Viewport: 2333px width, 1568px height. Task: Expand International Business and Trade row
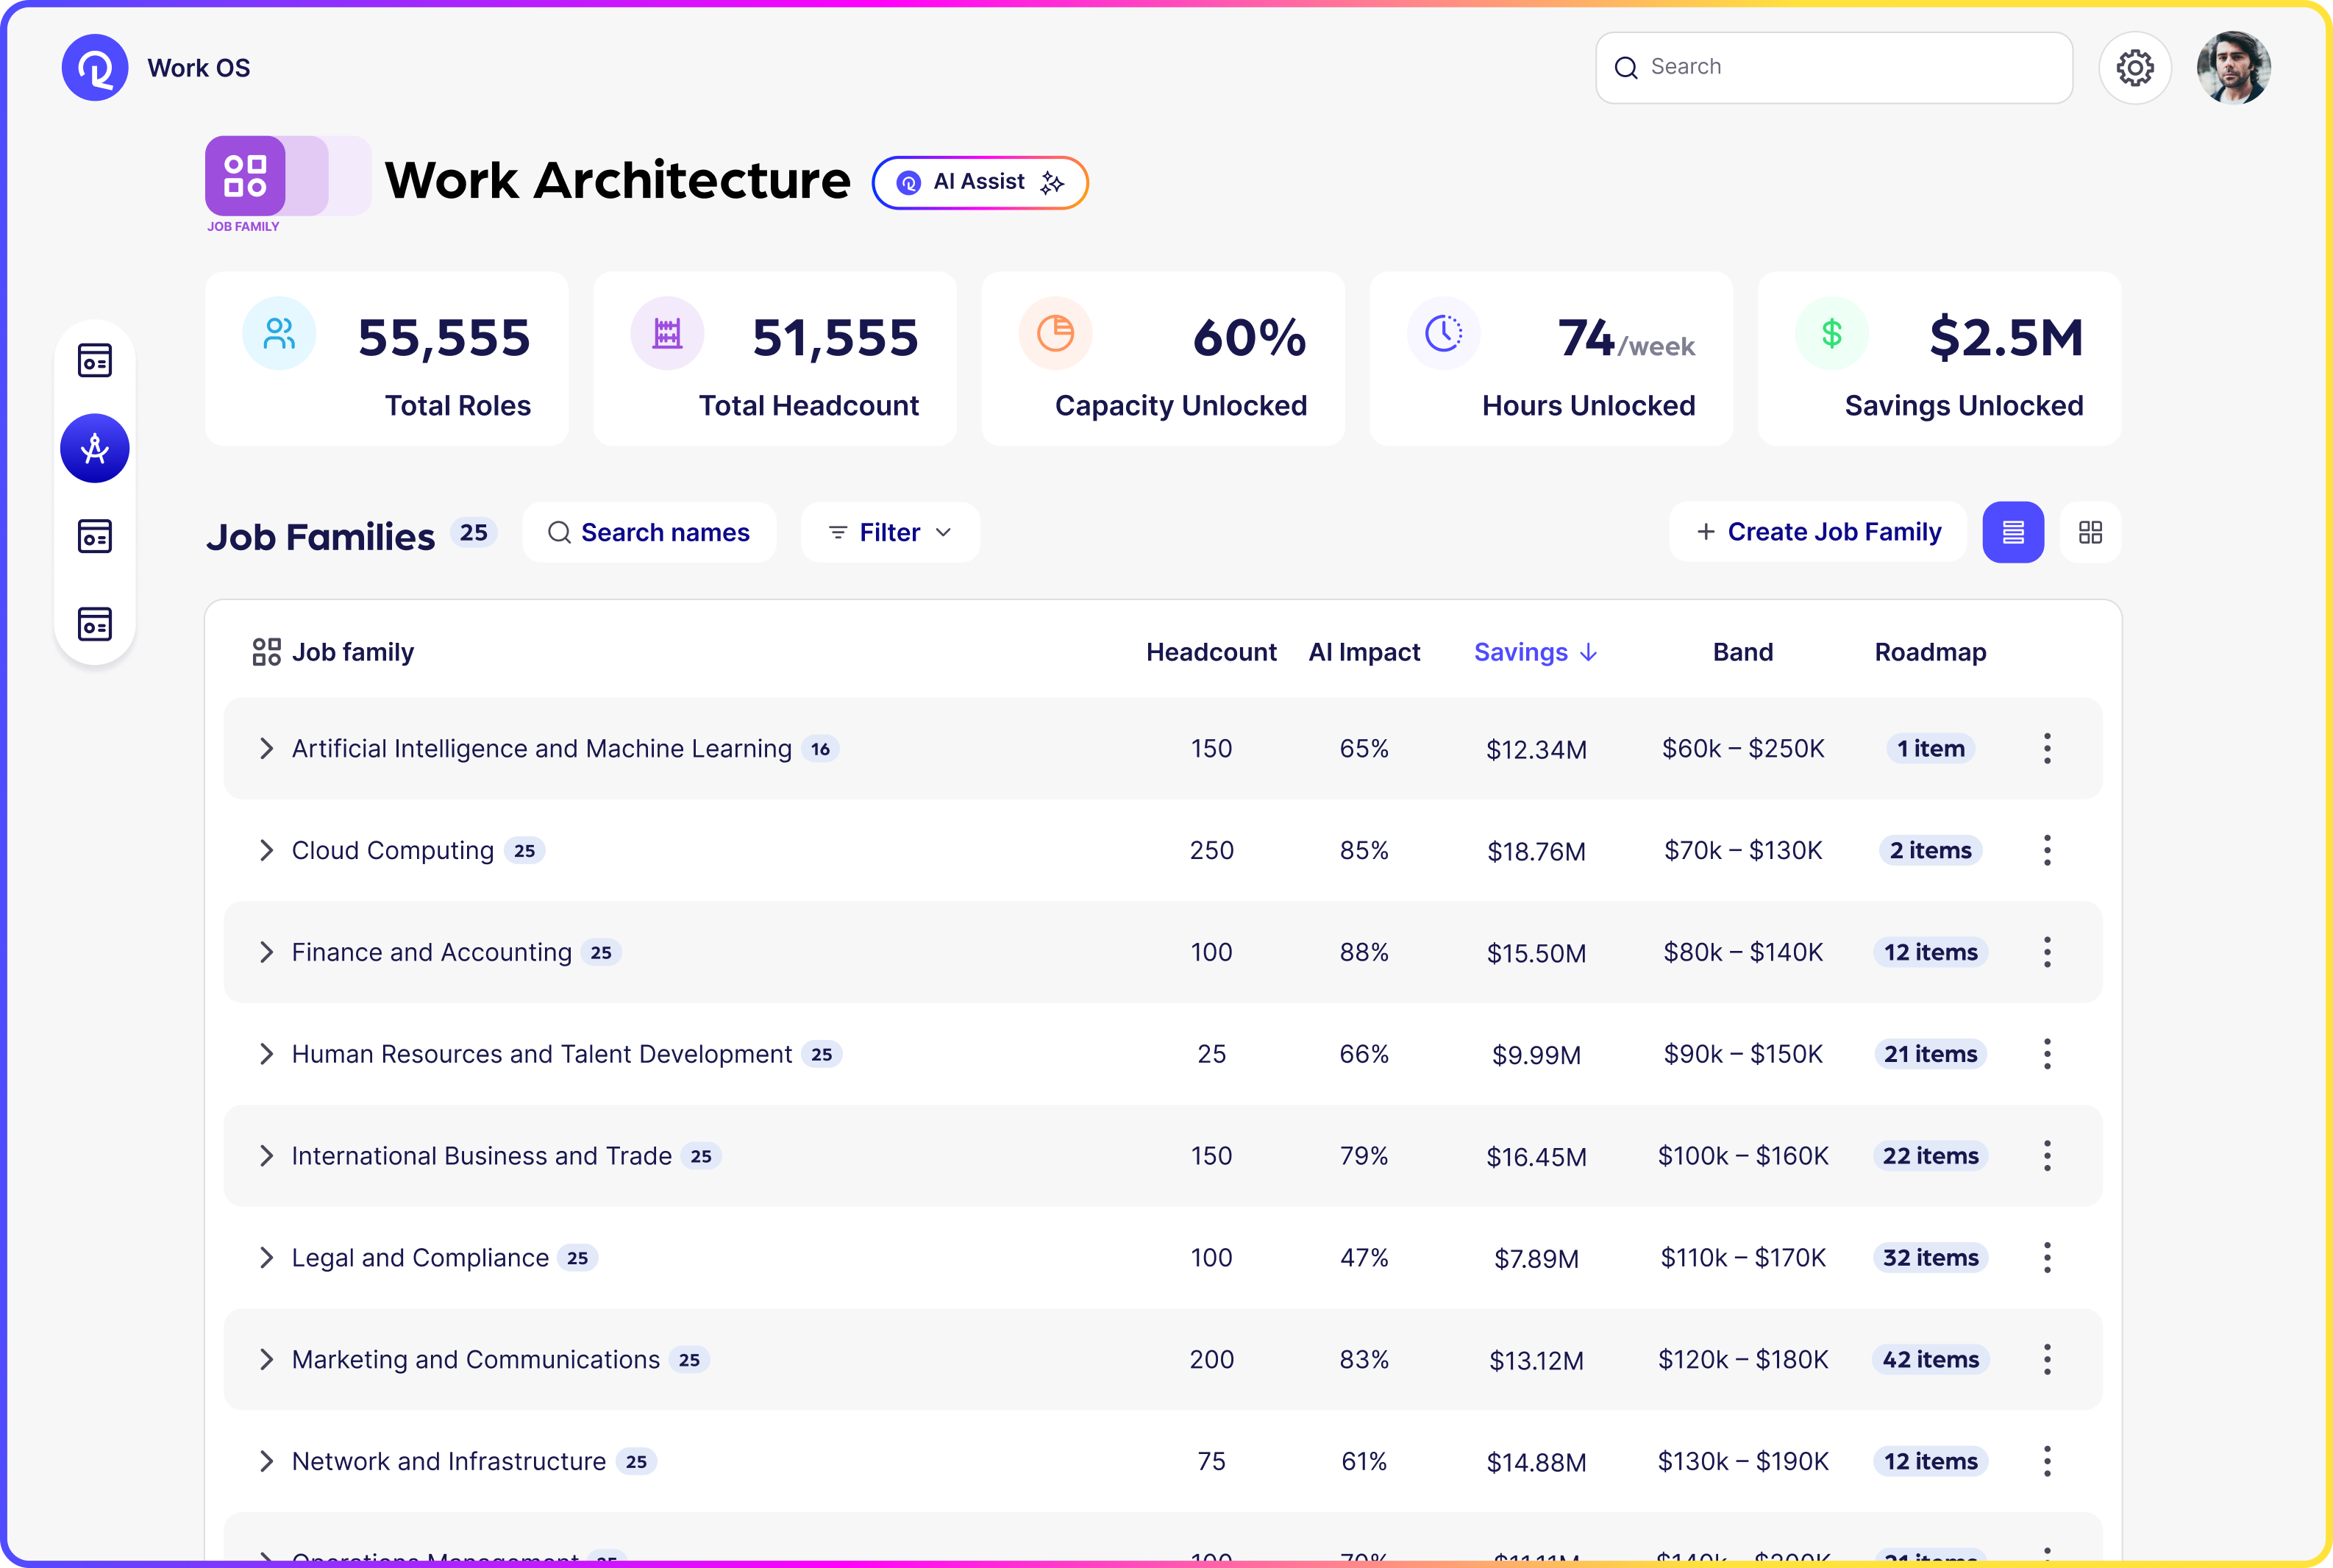[266, 1156]
